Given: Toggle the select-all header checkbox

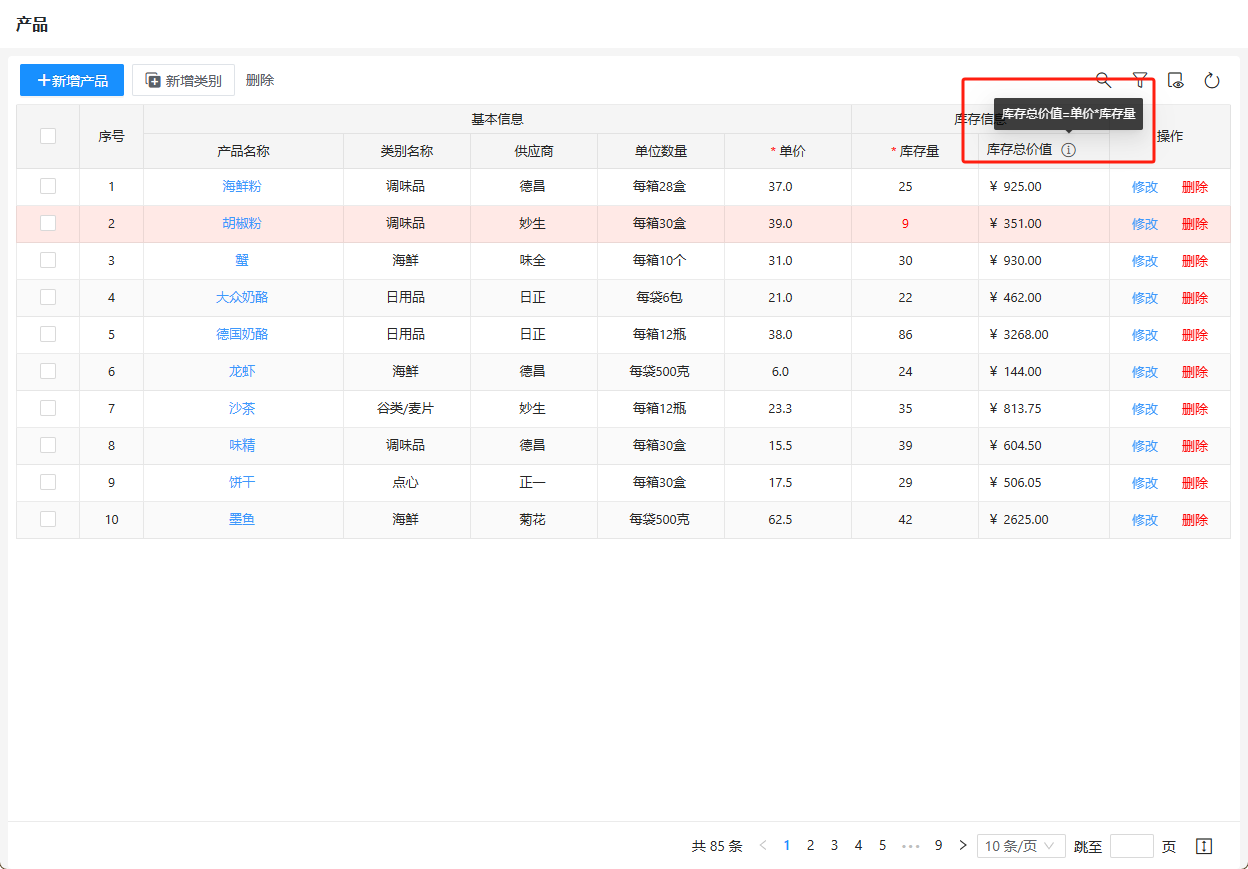Looking at the screenshot, I should click(48, 136).
